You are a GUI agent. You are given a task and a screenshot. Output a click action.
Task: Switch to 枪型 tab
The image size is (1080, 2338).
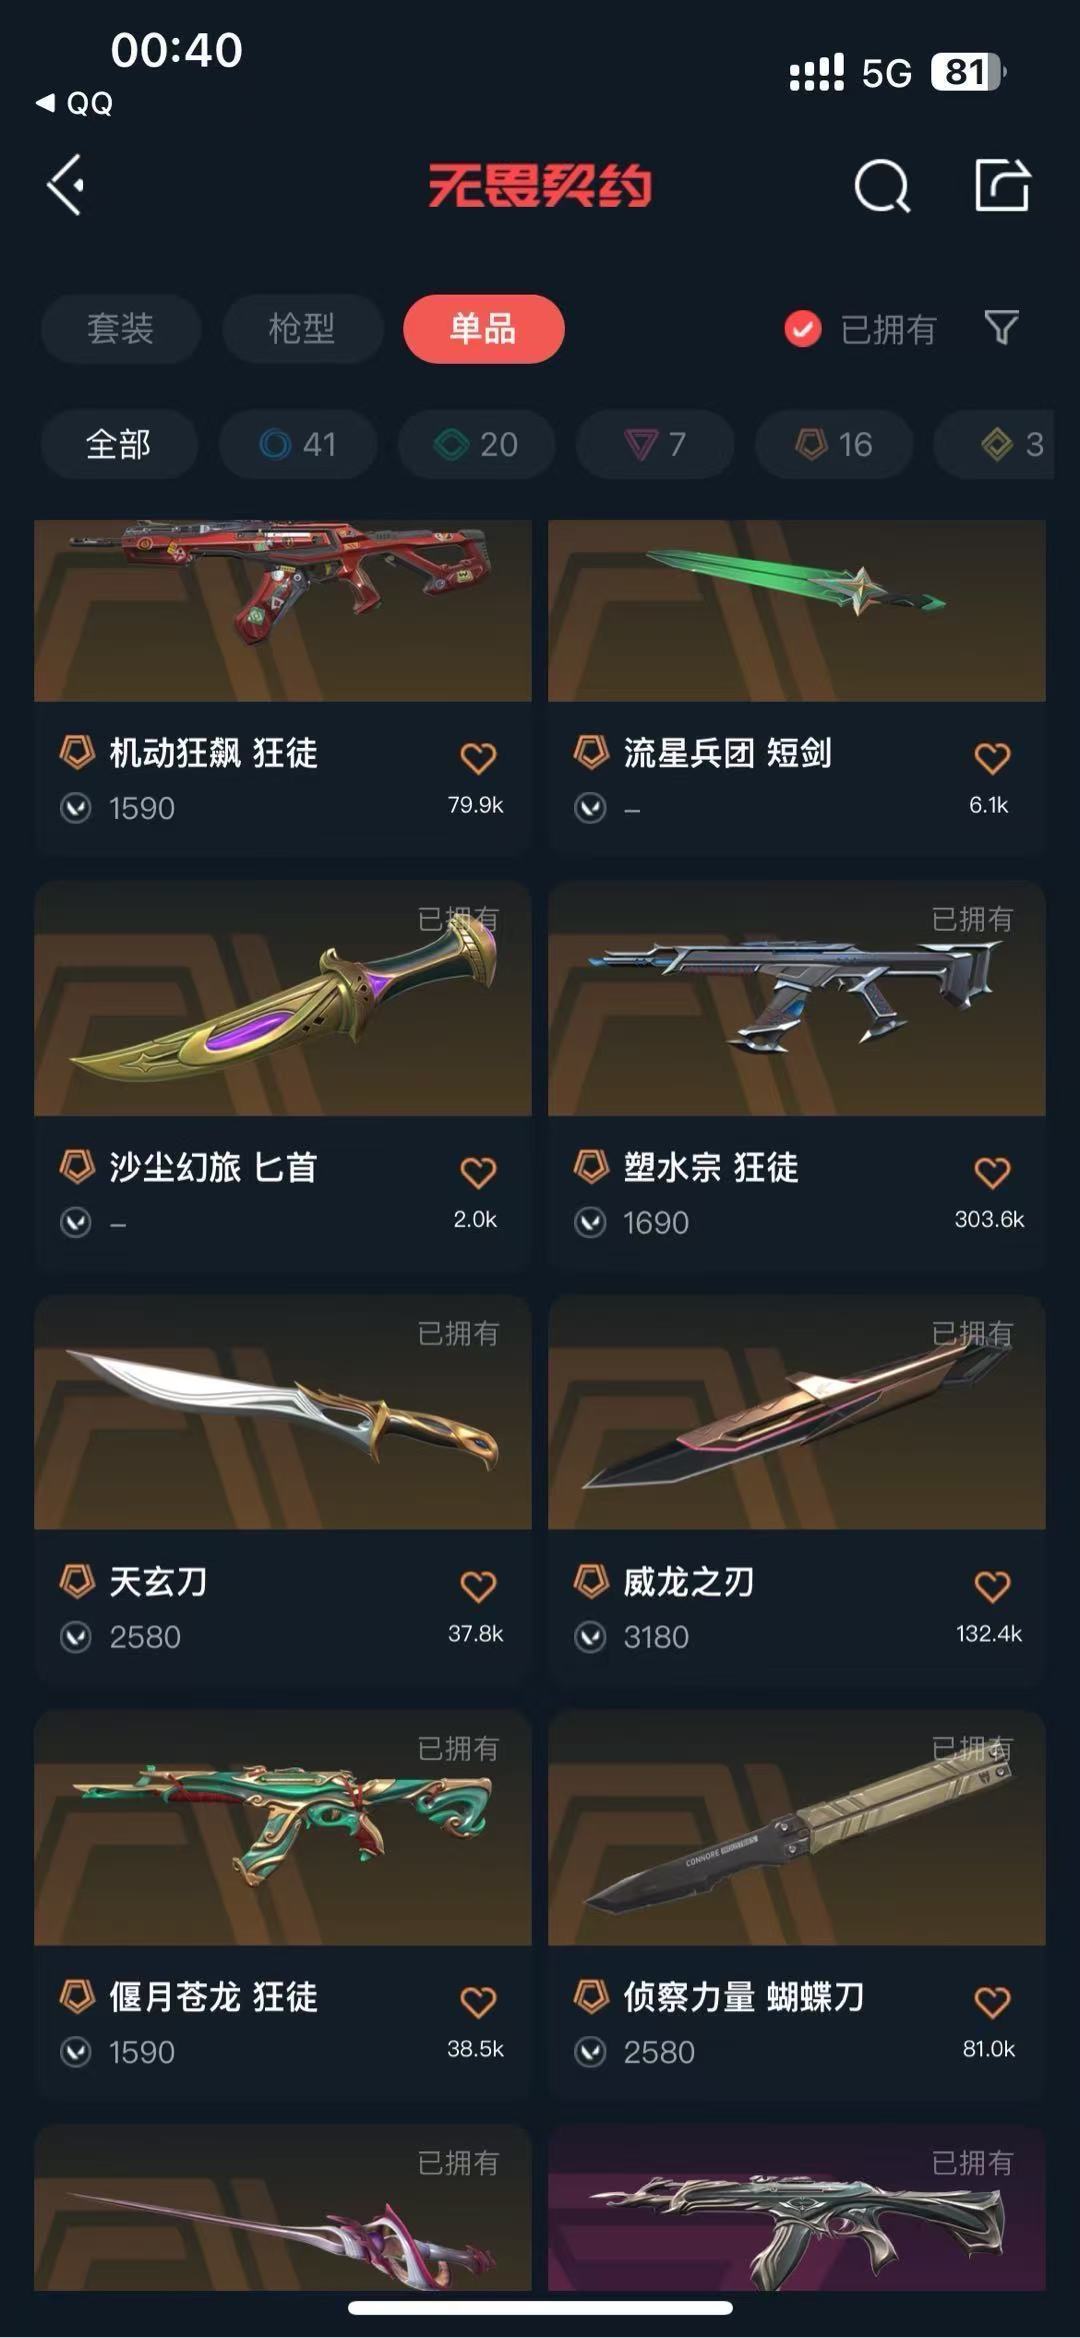coord(302,329)
